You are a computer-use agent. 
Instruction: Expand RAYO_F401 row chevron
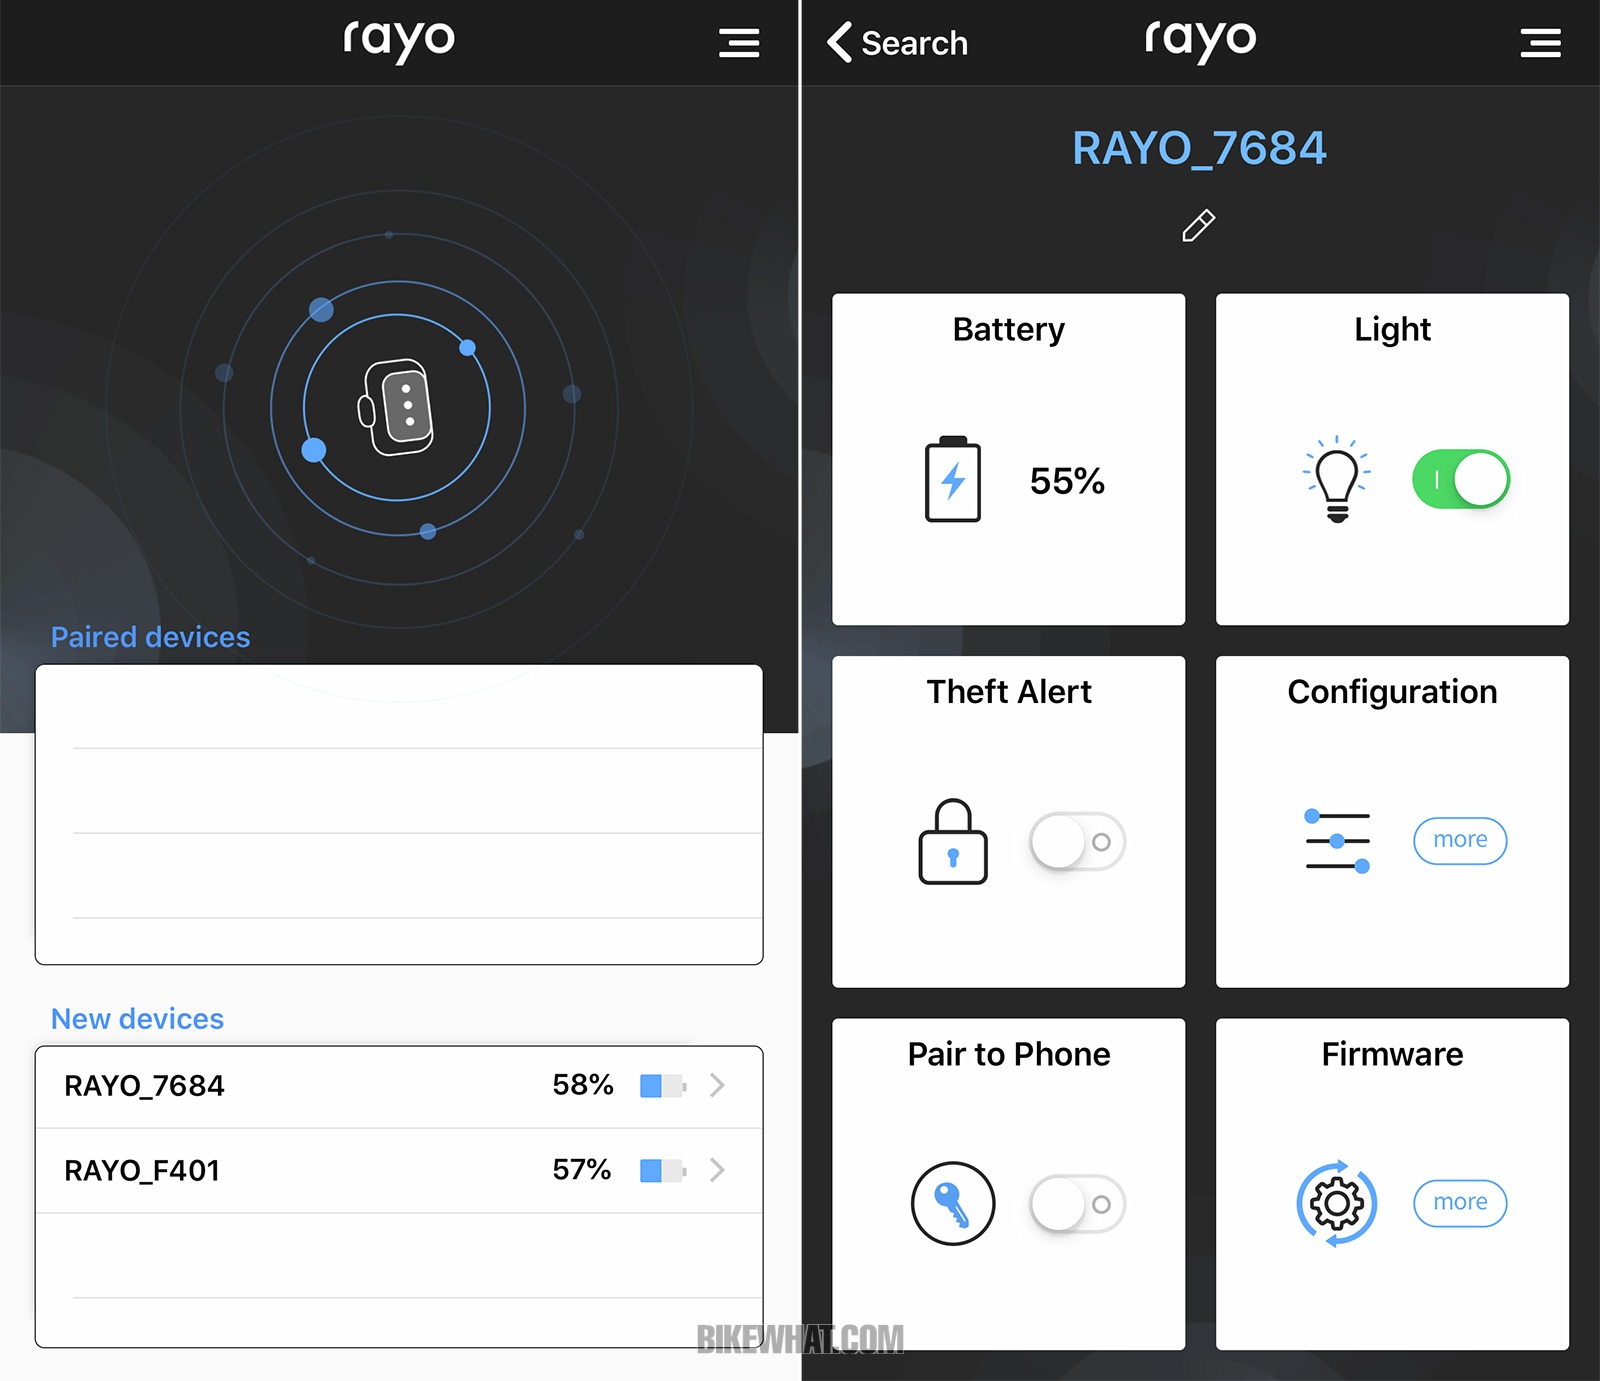(x=717, y=1170)
